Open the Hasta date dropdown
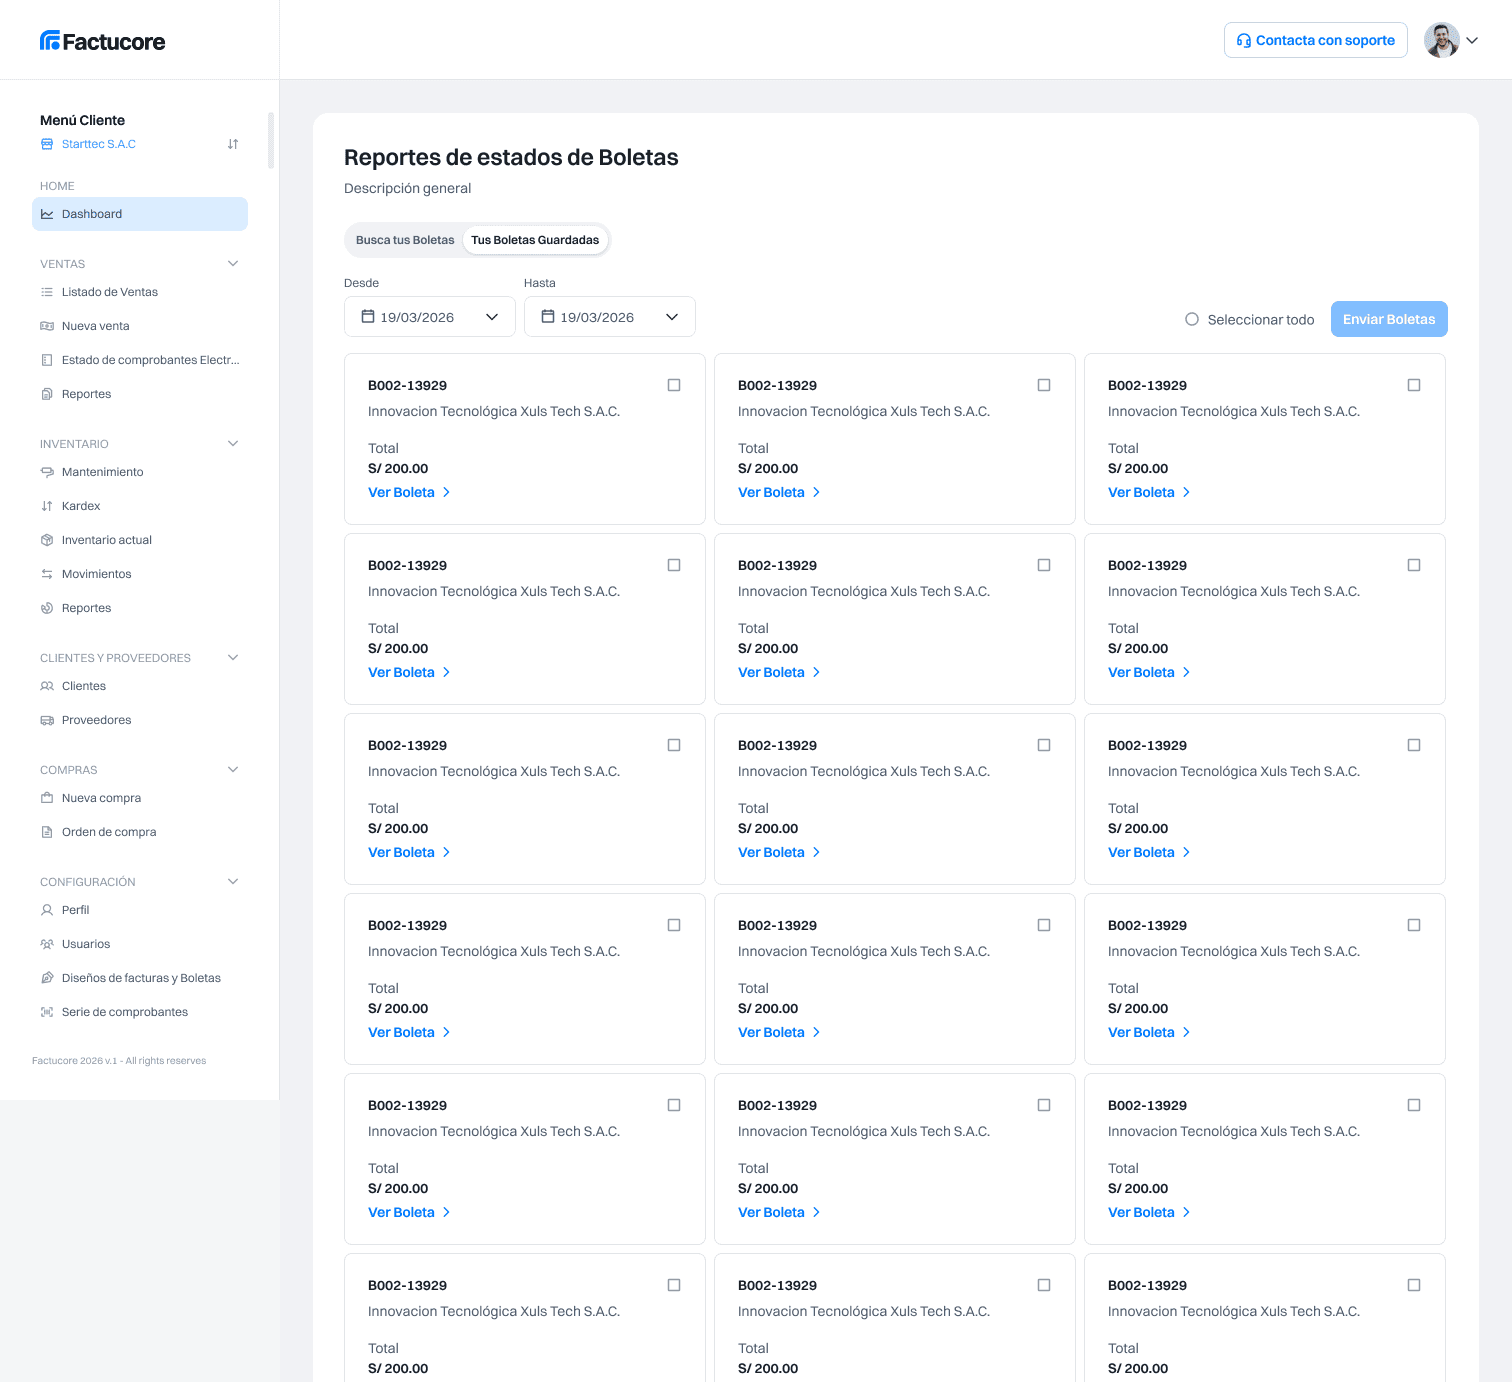Image resolution: width=1512 pixels, height=1382 pixels. pyautogui.click(x=610, y=317)
